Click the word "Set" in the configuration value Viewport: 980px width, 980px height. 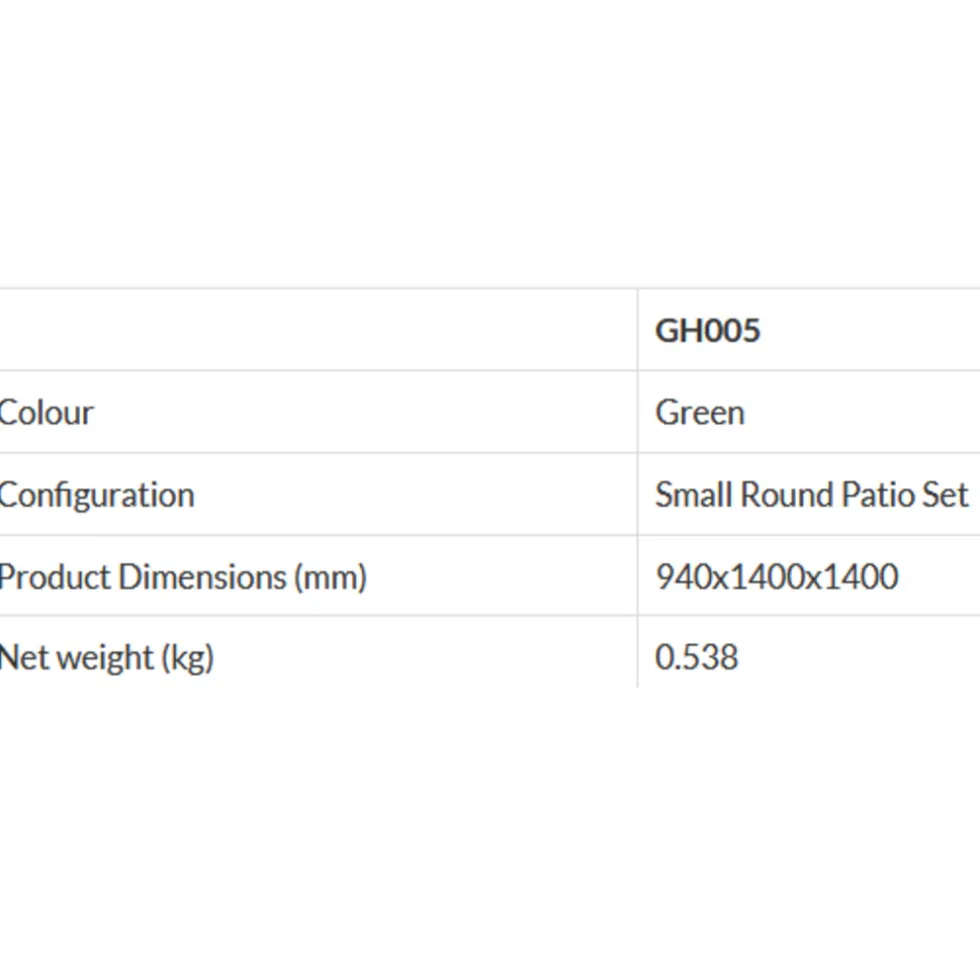(947, 495)
